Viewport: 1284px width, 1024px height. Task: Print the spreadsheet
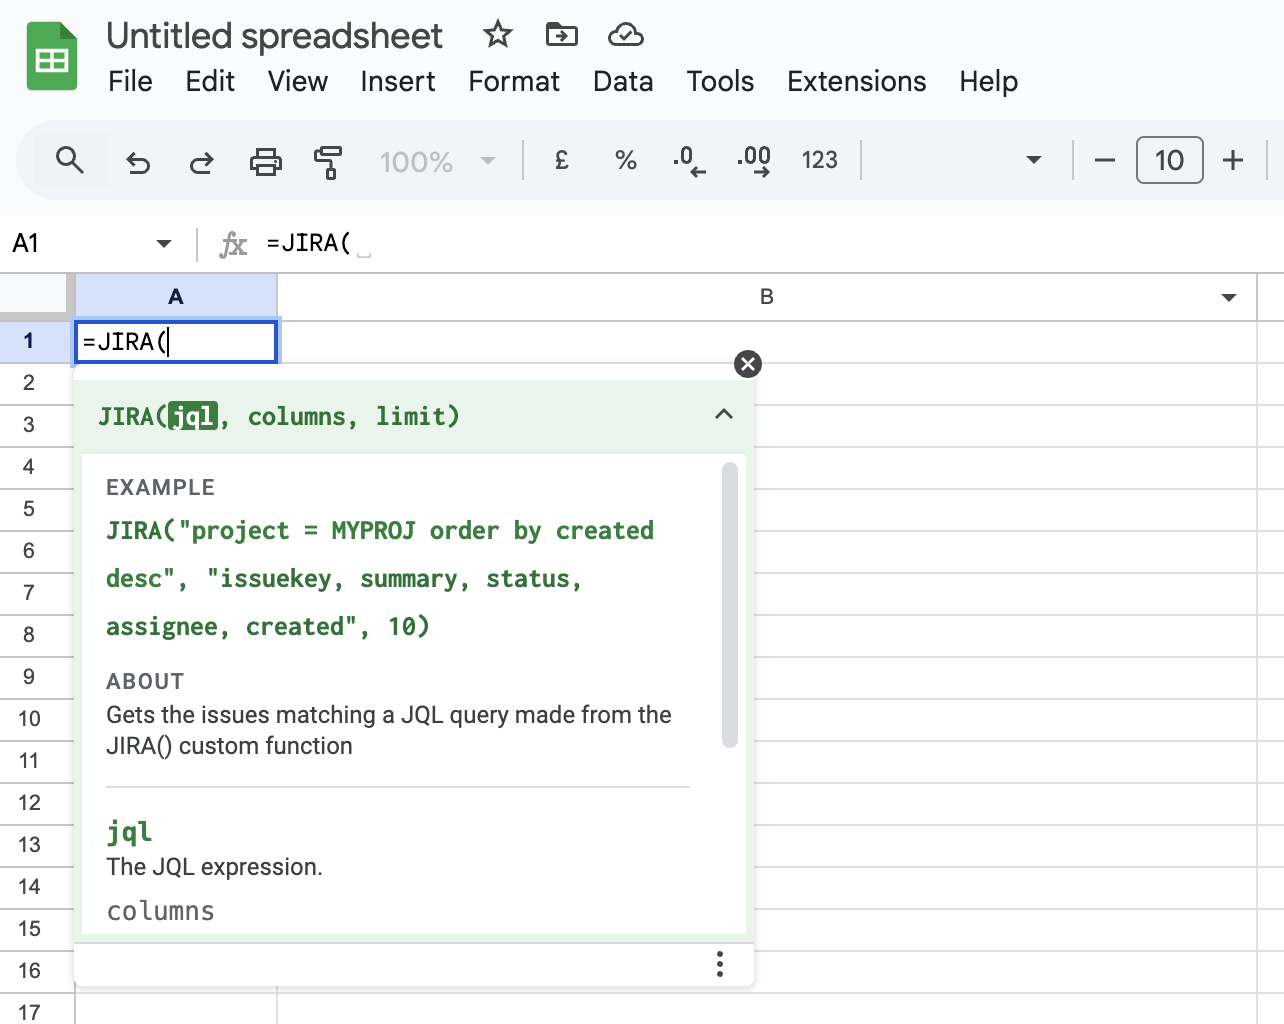pos(265,161)
